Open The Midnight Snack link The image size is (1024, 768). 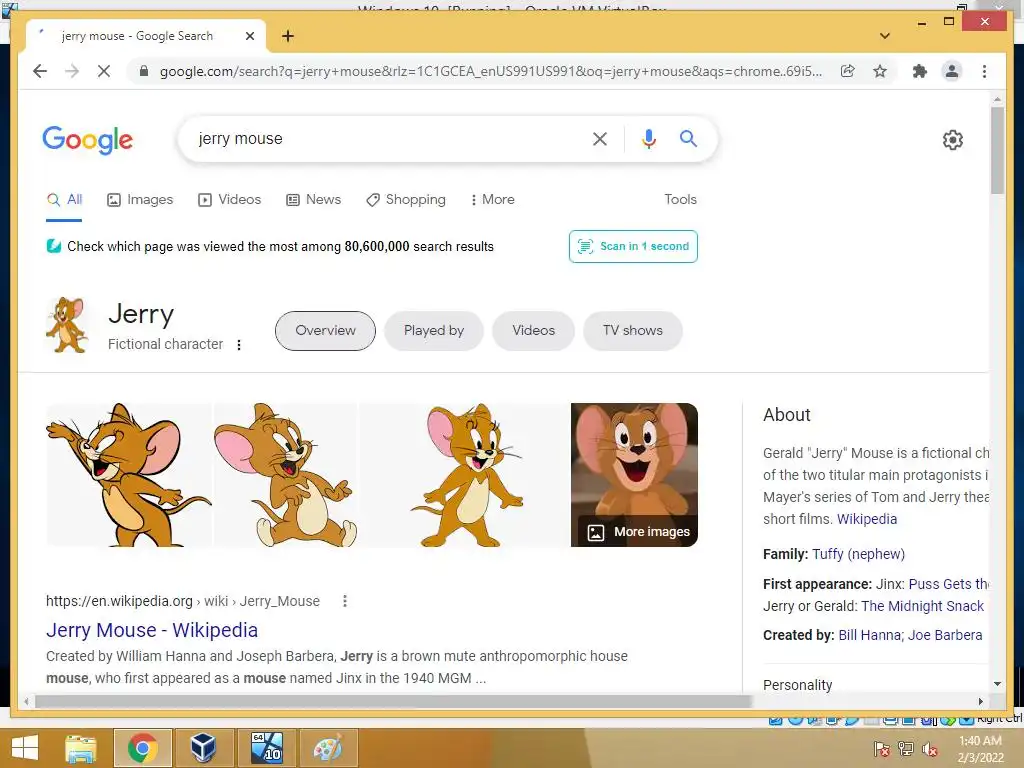922,606
